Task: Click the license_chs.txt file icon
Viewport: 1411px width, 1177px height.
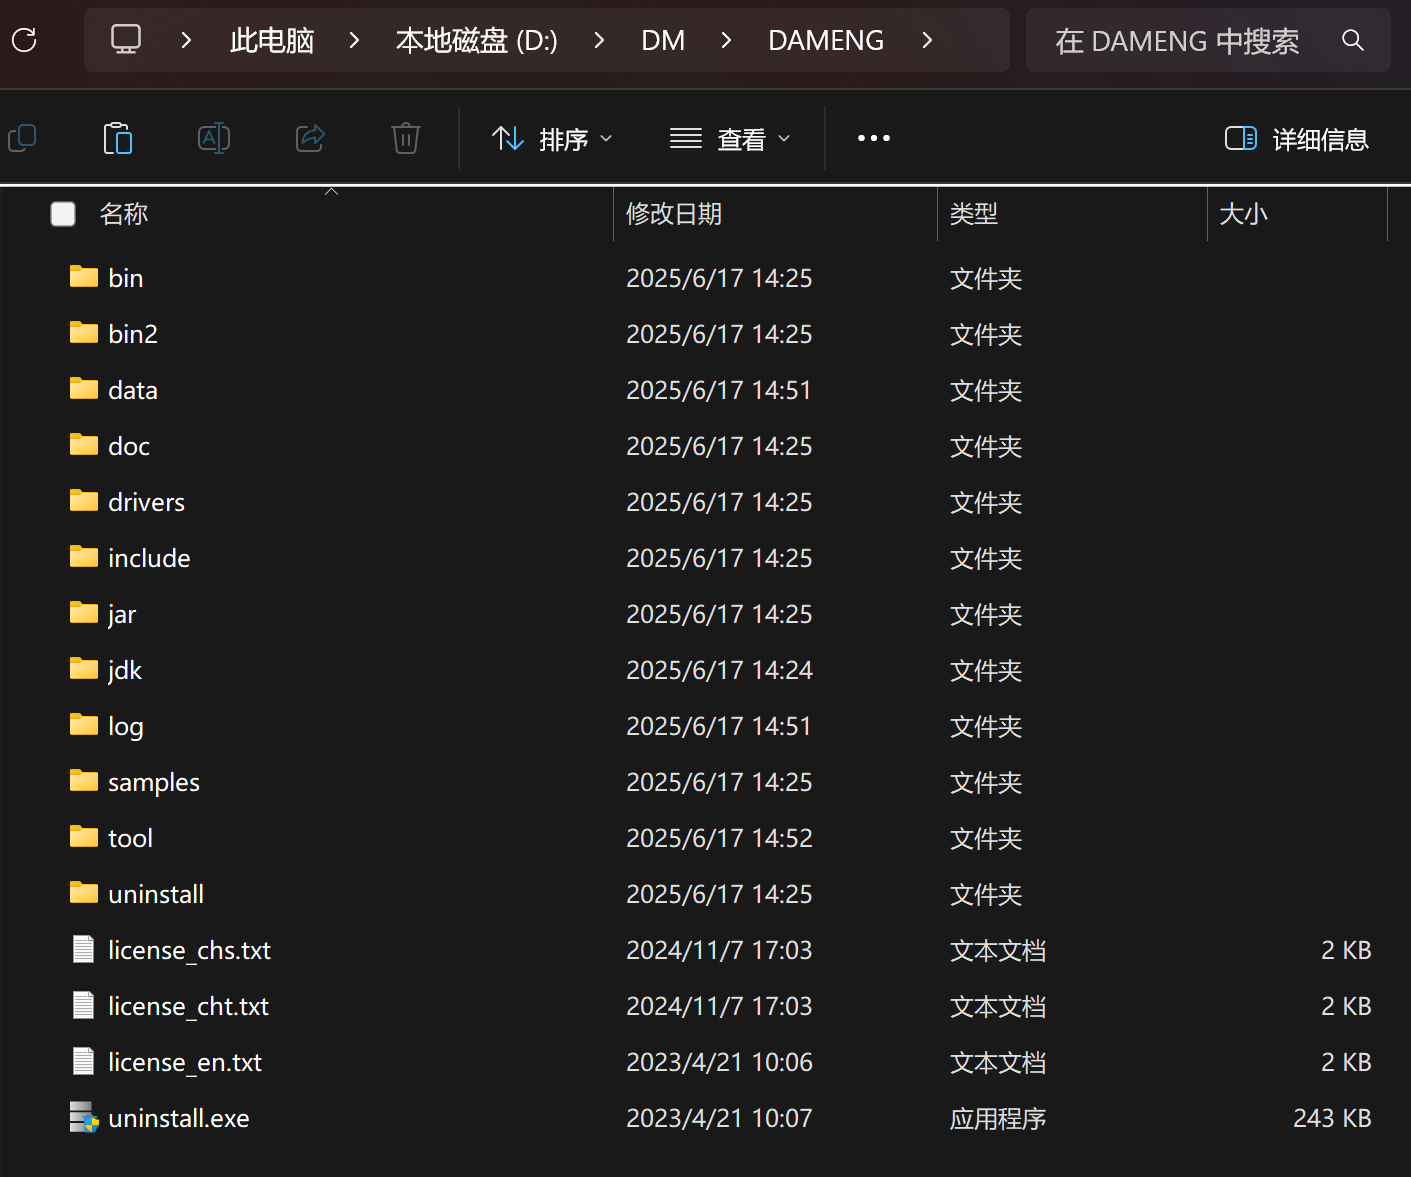Action: click(x=84, y=949)
